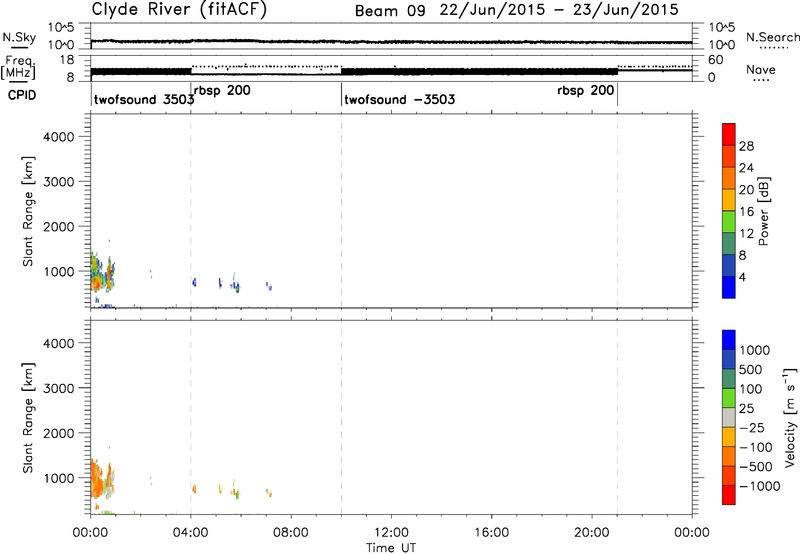The width and height of the screenshot is (800, 554).
Task: Select the "Beam 09" label
Action: tap(390, 11)
